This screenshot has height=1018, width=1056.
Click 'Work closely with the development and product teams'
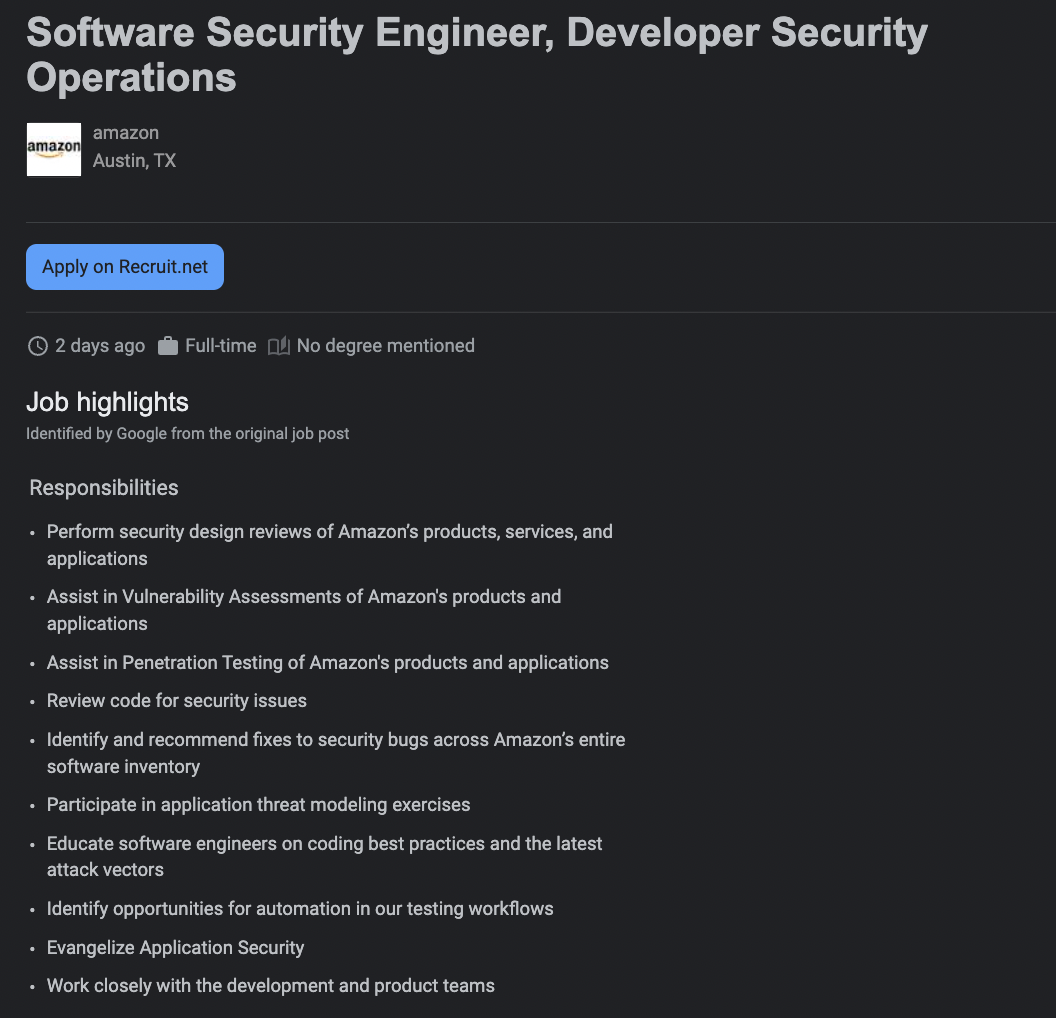[271, 986]
